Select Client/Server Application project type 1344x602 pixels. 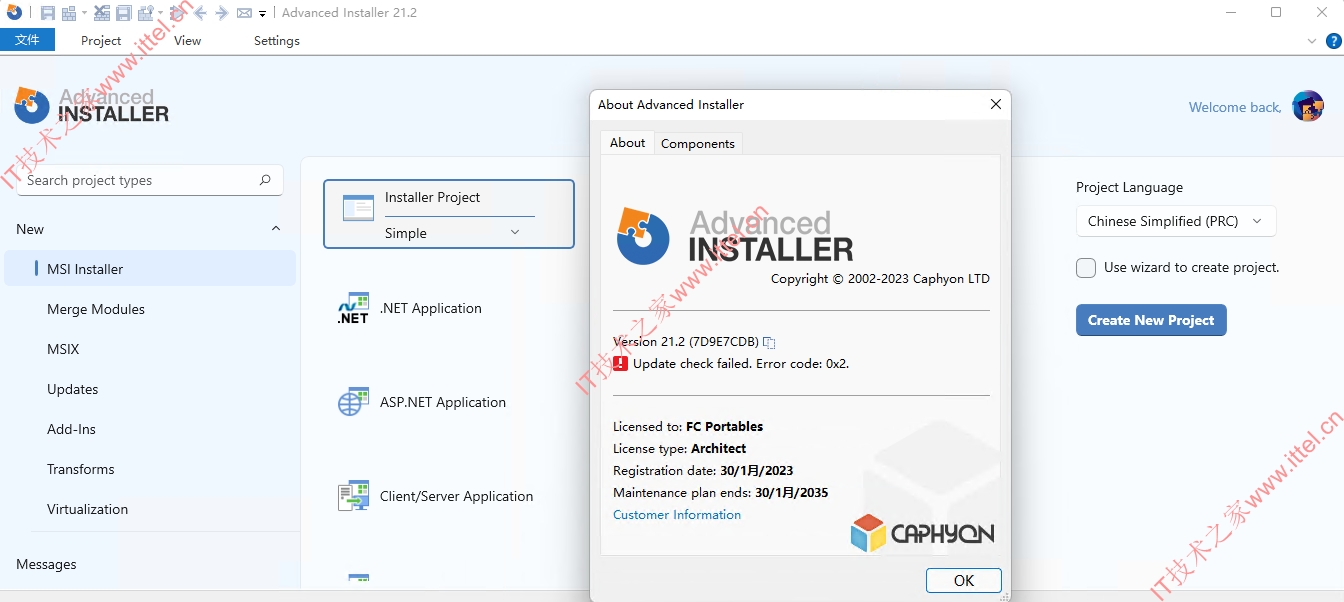coord(456,496)
